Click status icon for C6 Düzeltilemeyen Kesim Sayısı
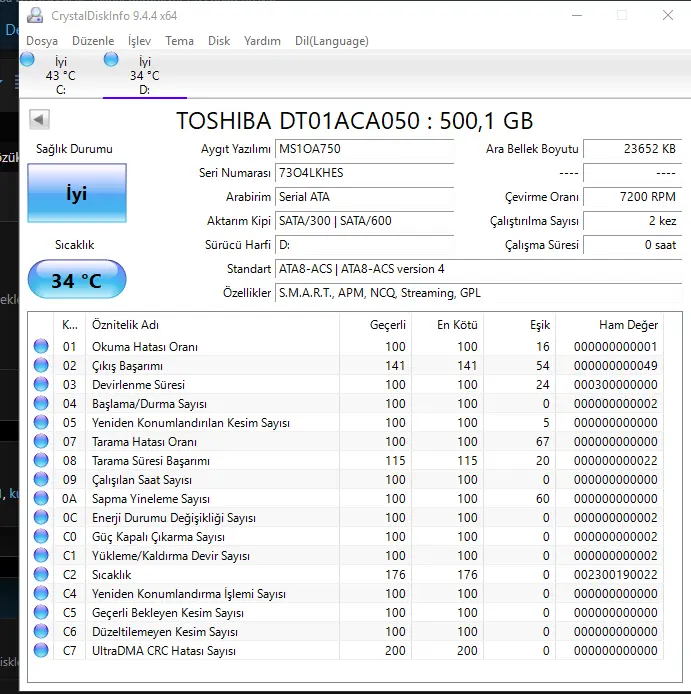 tap(41, 632)
